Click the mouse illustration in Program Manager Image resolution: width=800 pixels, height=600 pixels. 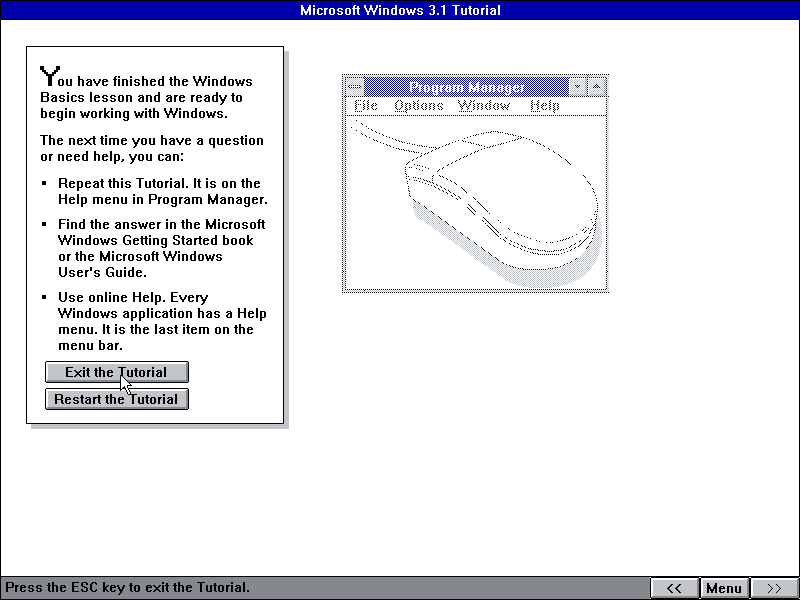477,202
